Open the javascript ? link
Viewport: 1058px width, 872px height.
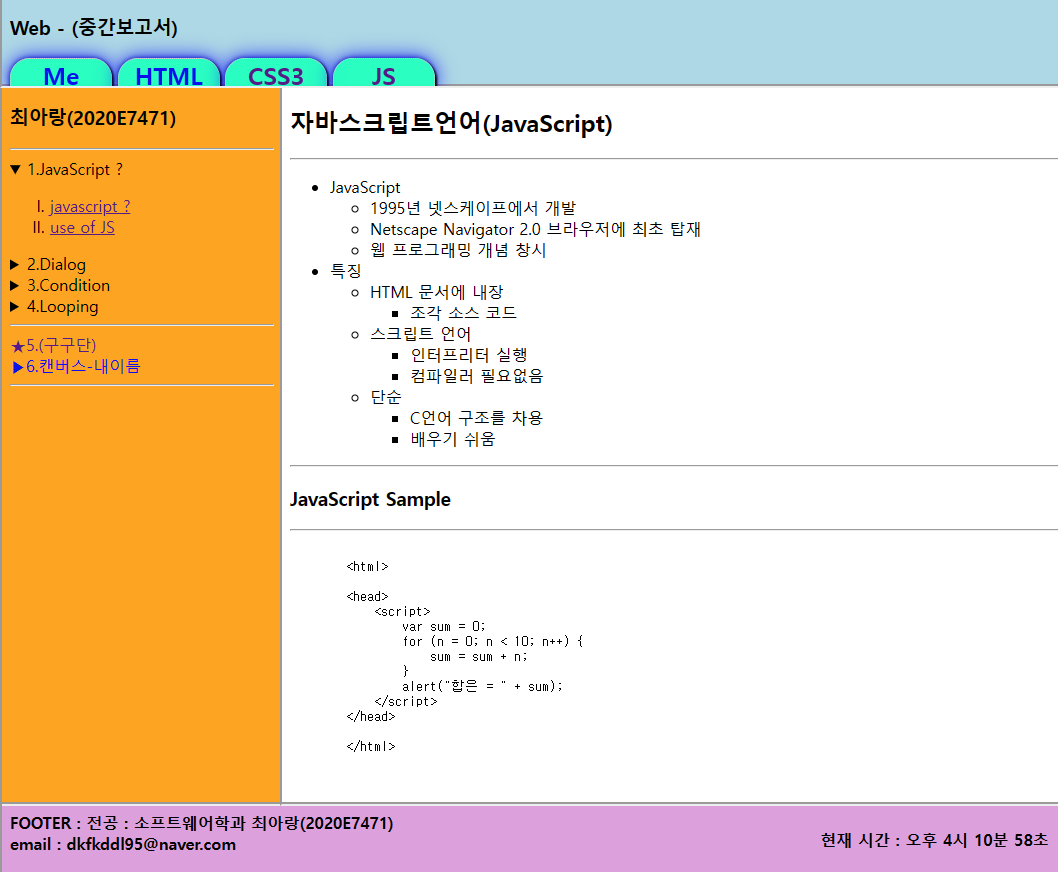[x=90, y=207]
